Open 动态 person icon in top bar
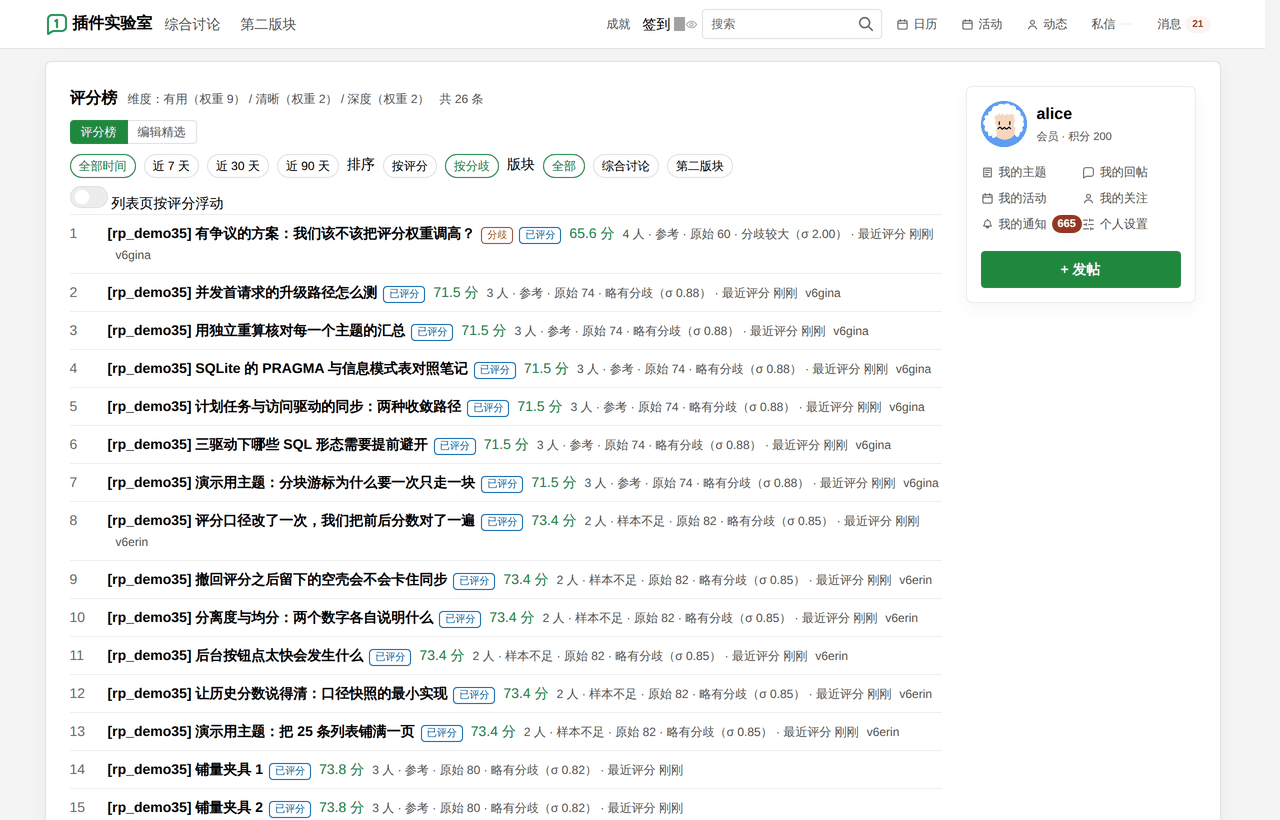 pos(1032,24)
